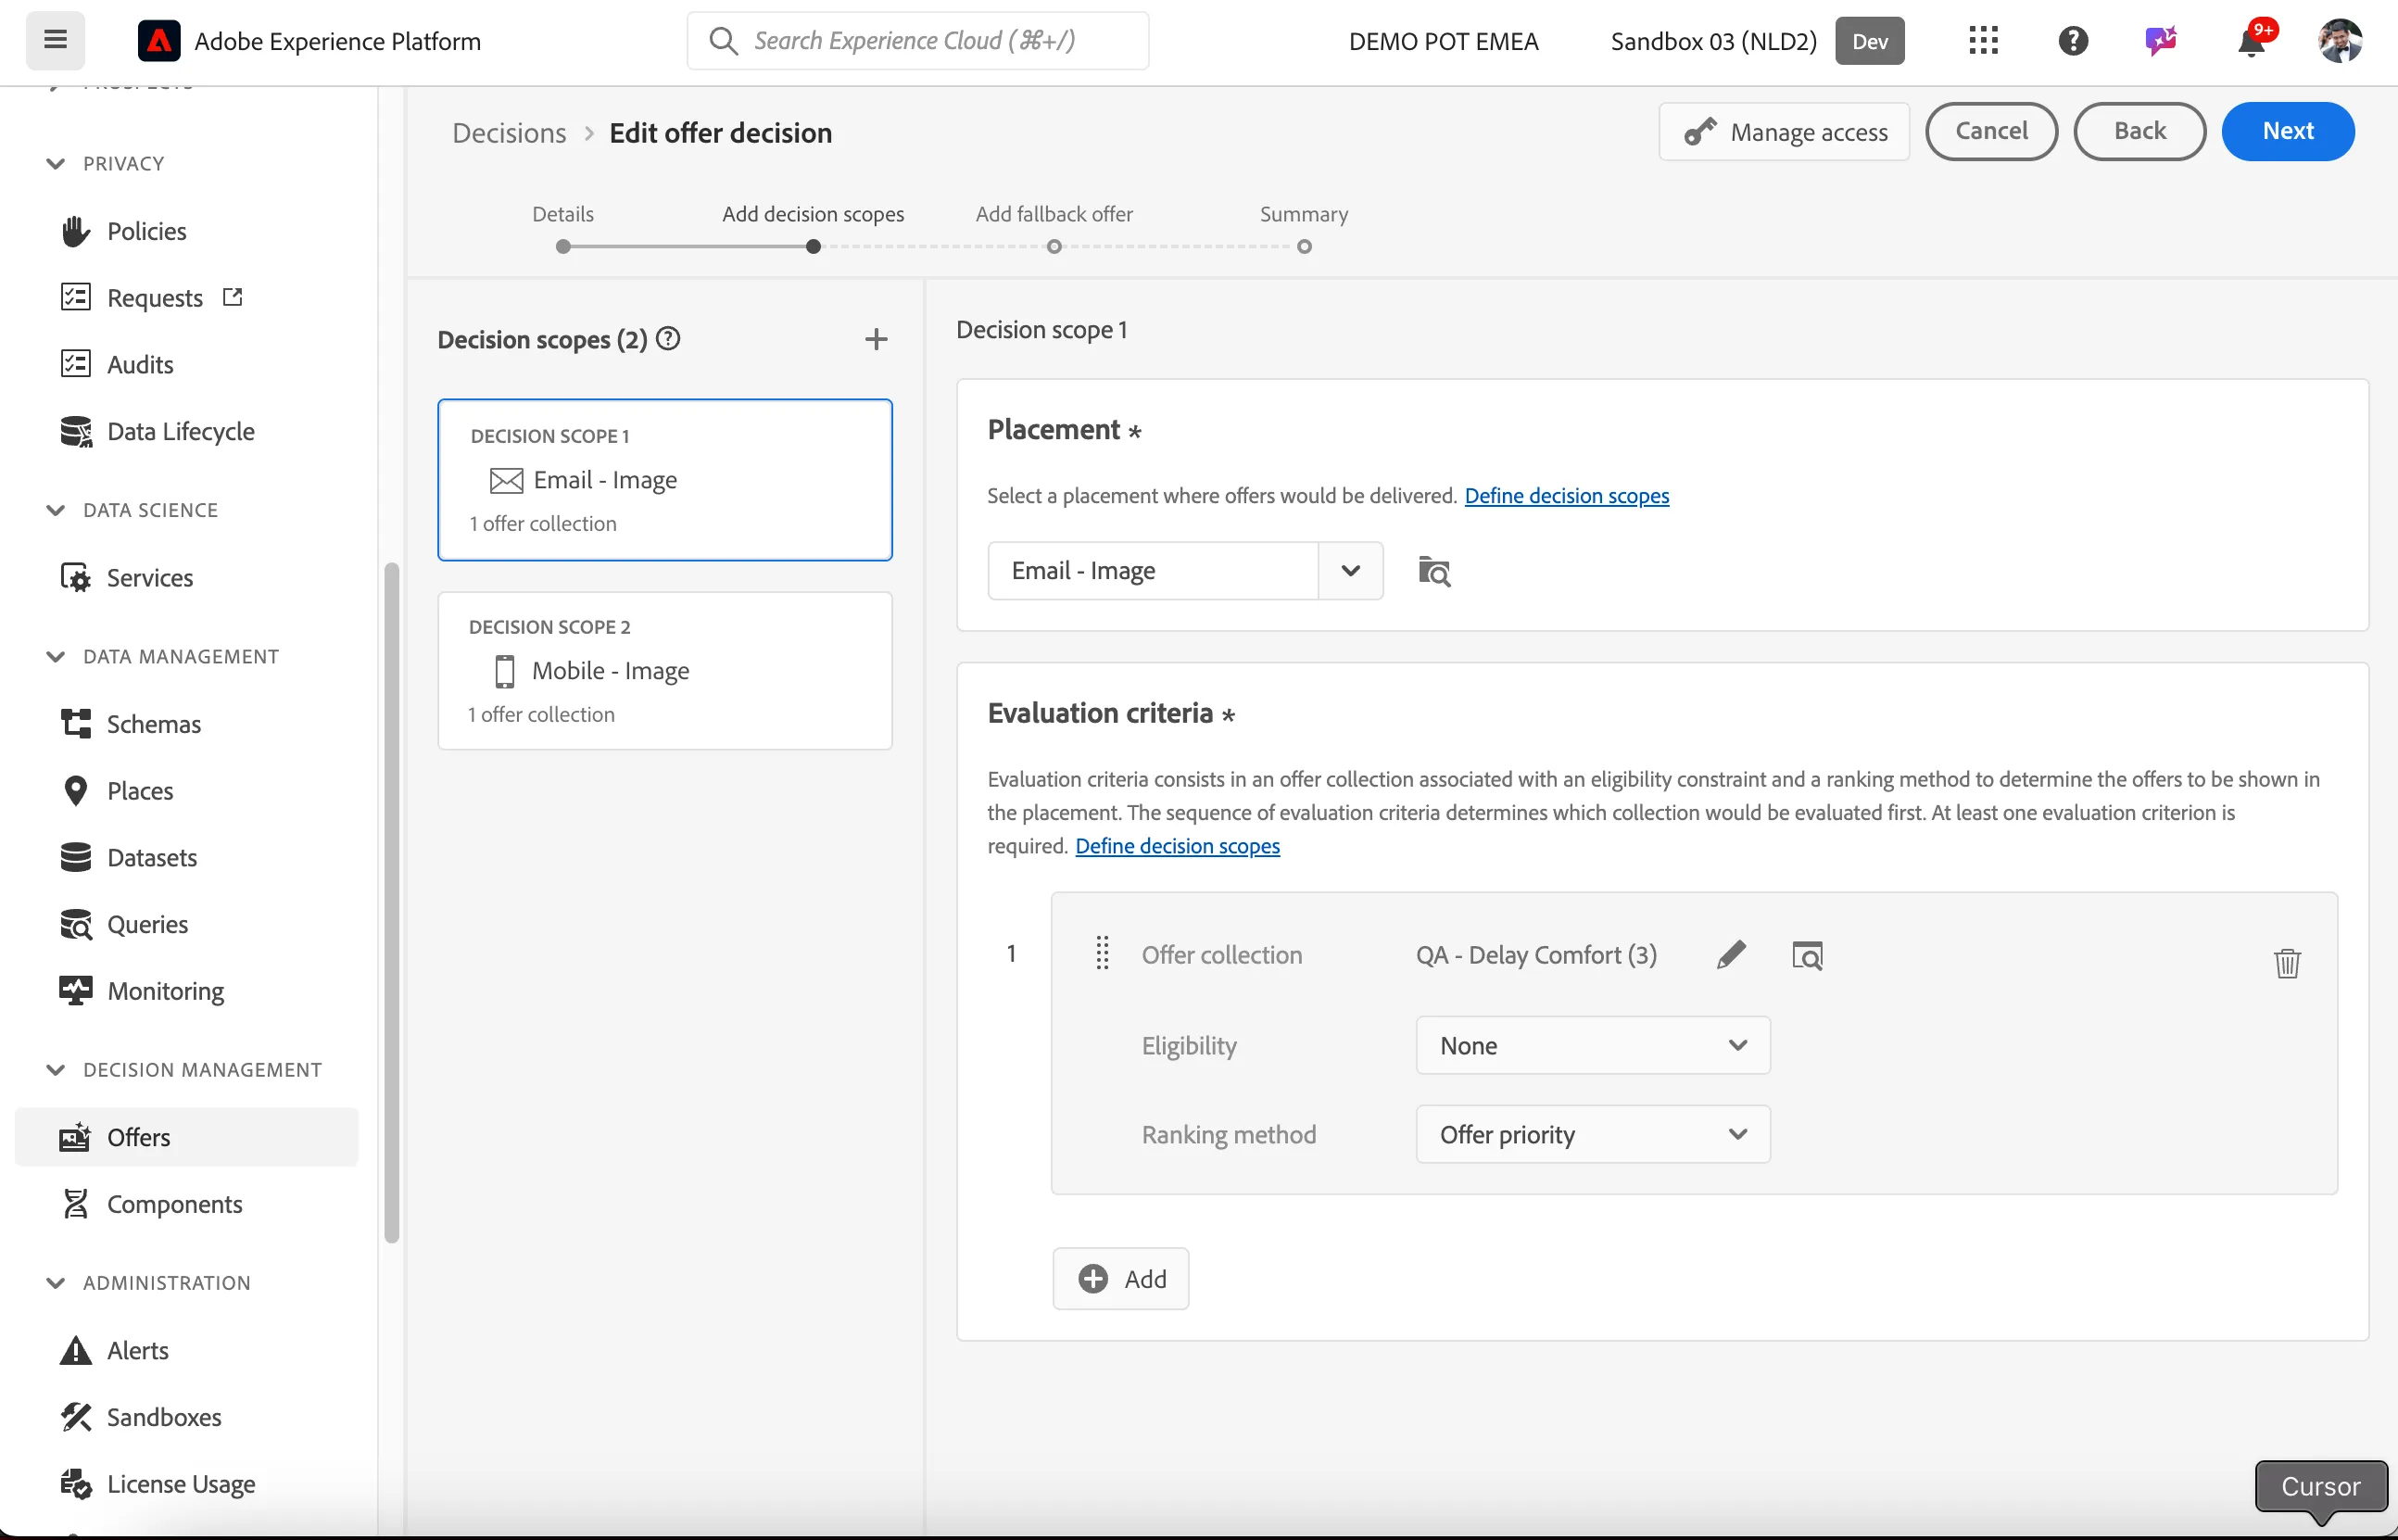Viewport: 2398px width, 1540px height.
Task: Add another evaluation criterion
Action: [x=1121, y=1278]
